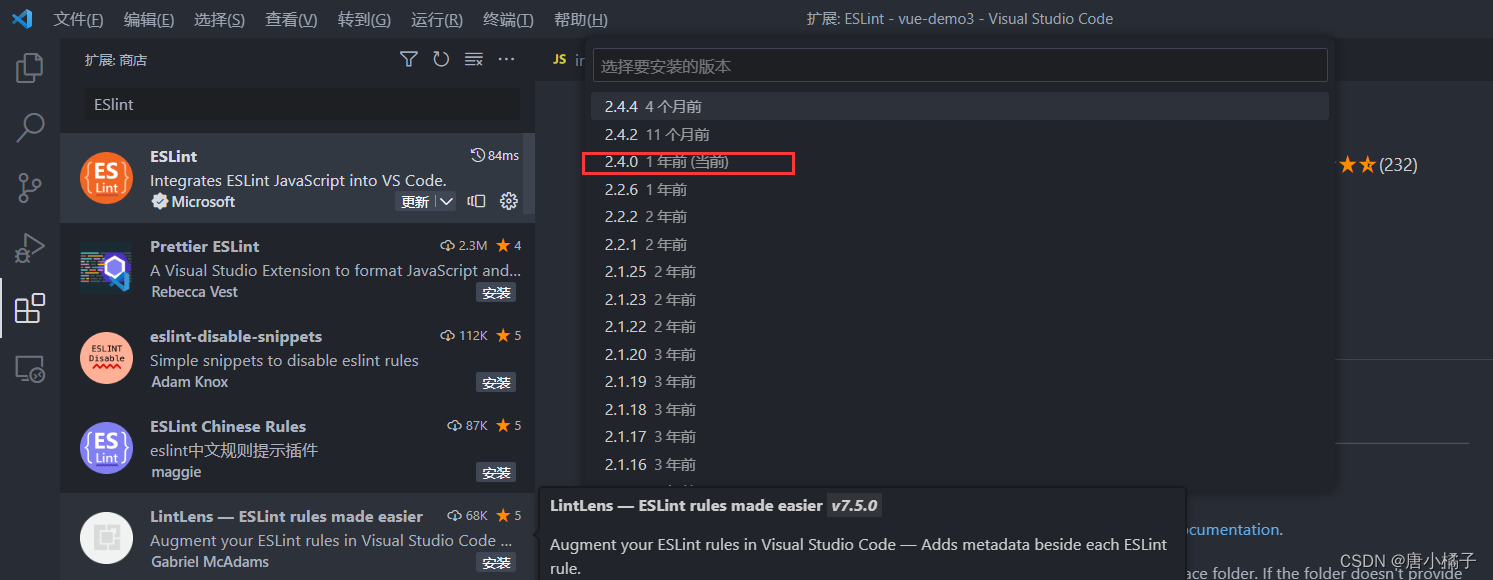Open the ESLint extension entry by Microsoft

click(x=296, y=178)
